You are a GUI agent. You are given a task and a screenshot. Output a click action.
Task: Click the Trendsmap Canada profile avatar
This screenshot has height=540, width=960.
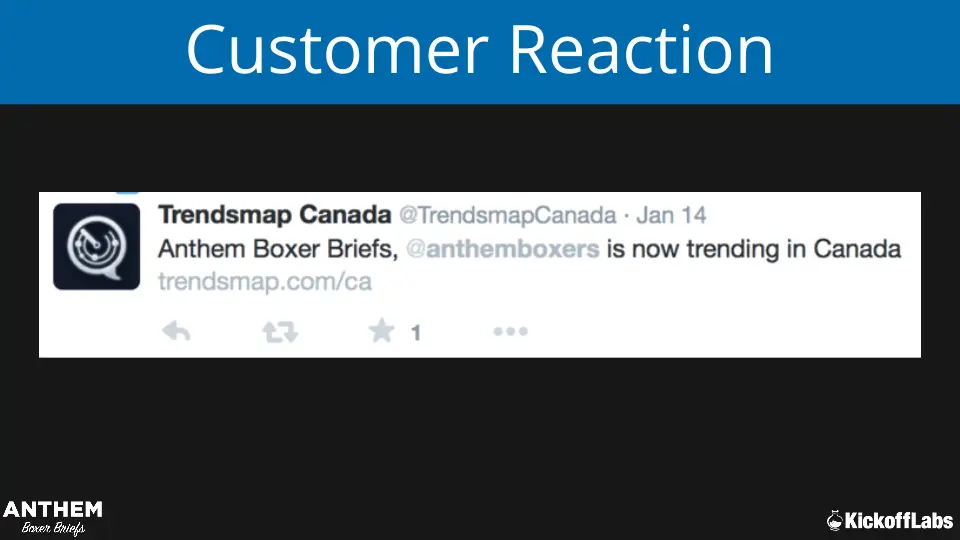[96, 247]
